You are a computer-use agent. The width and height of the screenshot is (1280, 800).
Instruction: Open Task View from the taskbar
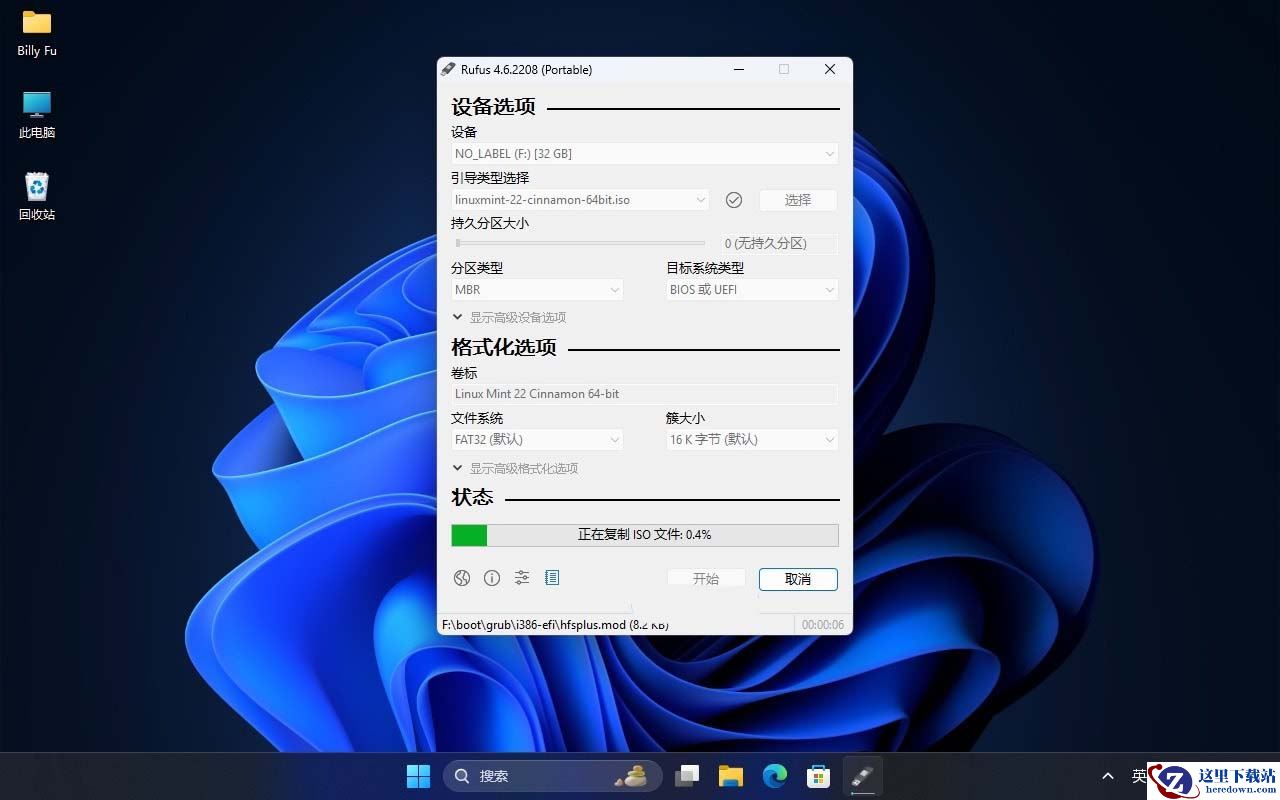(687, 776)
